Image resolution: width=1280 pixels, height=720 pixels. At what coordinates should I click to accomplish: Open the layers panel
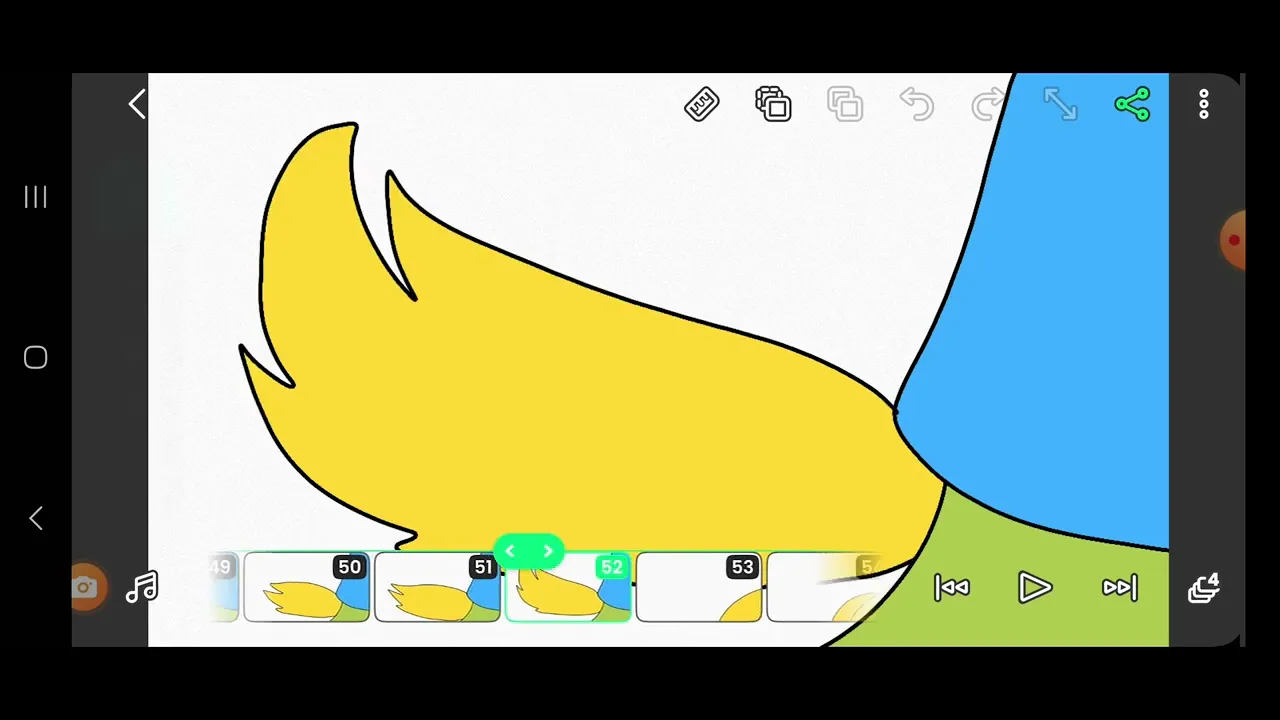(1204, 588)
